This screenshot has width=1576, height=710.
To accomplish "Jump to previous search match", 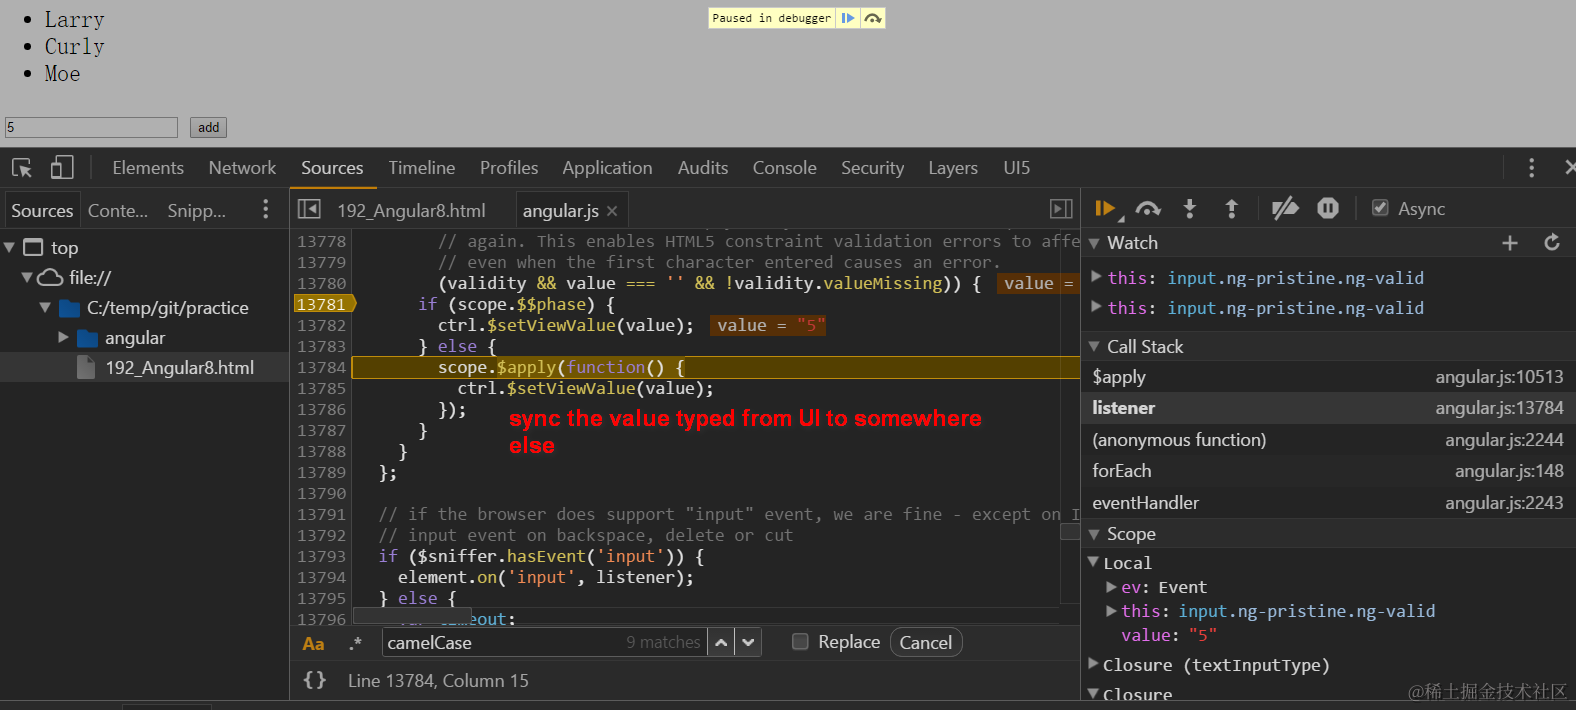I will coord(721,643).
